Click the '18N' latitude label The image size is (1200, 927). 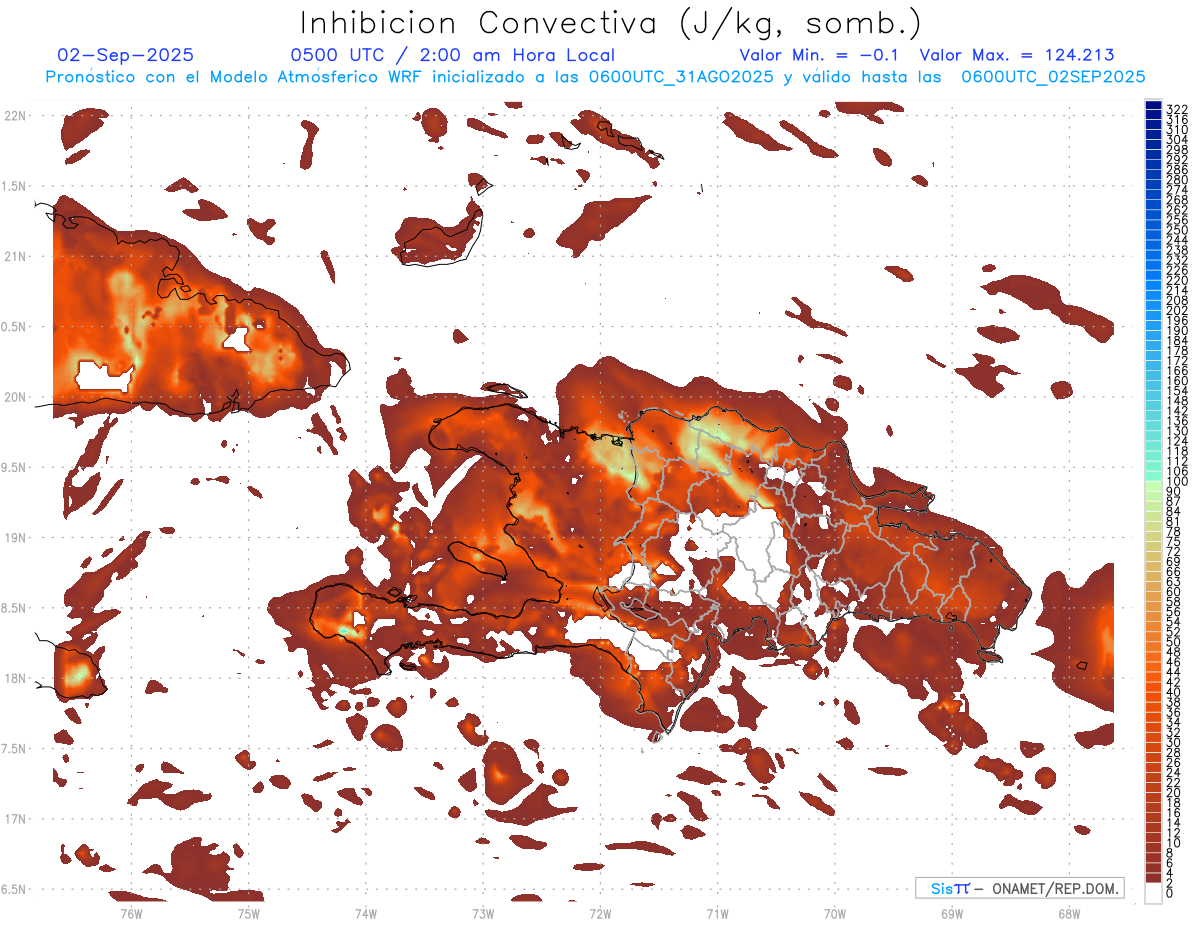tap(14, 679)
